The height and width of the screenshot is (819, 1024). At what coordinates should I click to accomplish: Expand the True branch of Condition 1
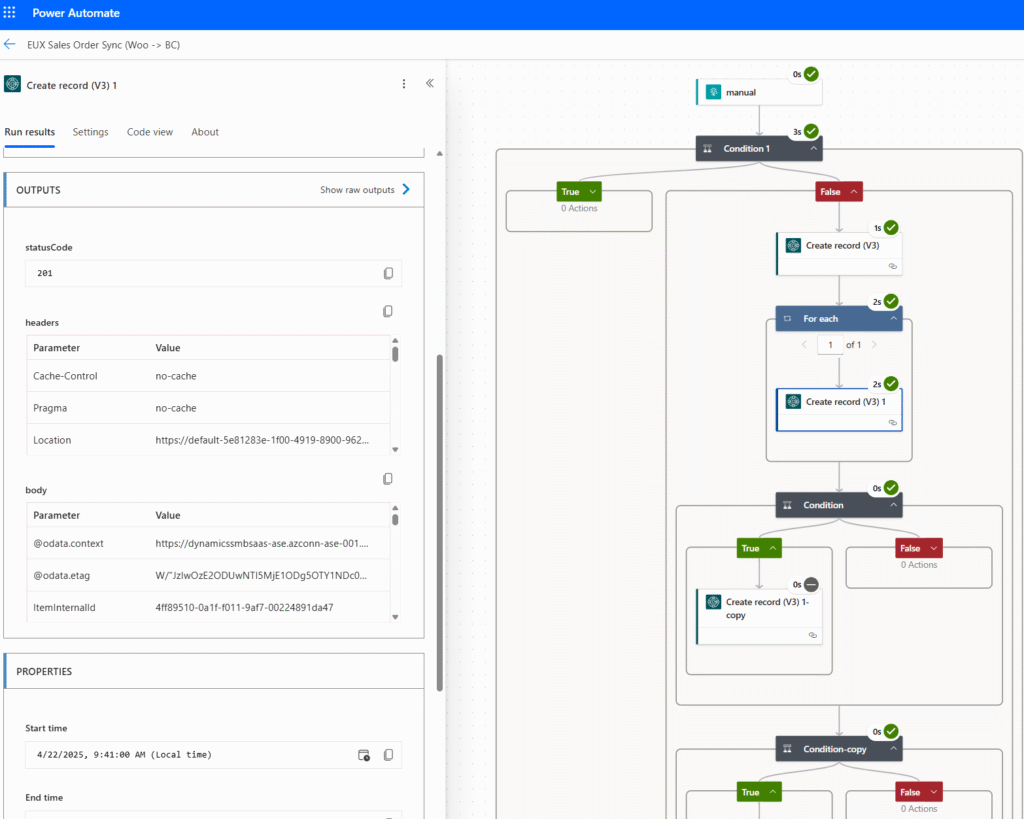[593, 191]
